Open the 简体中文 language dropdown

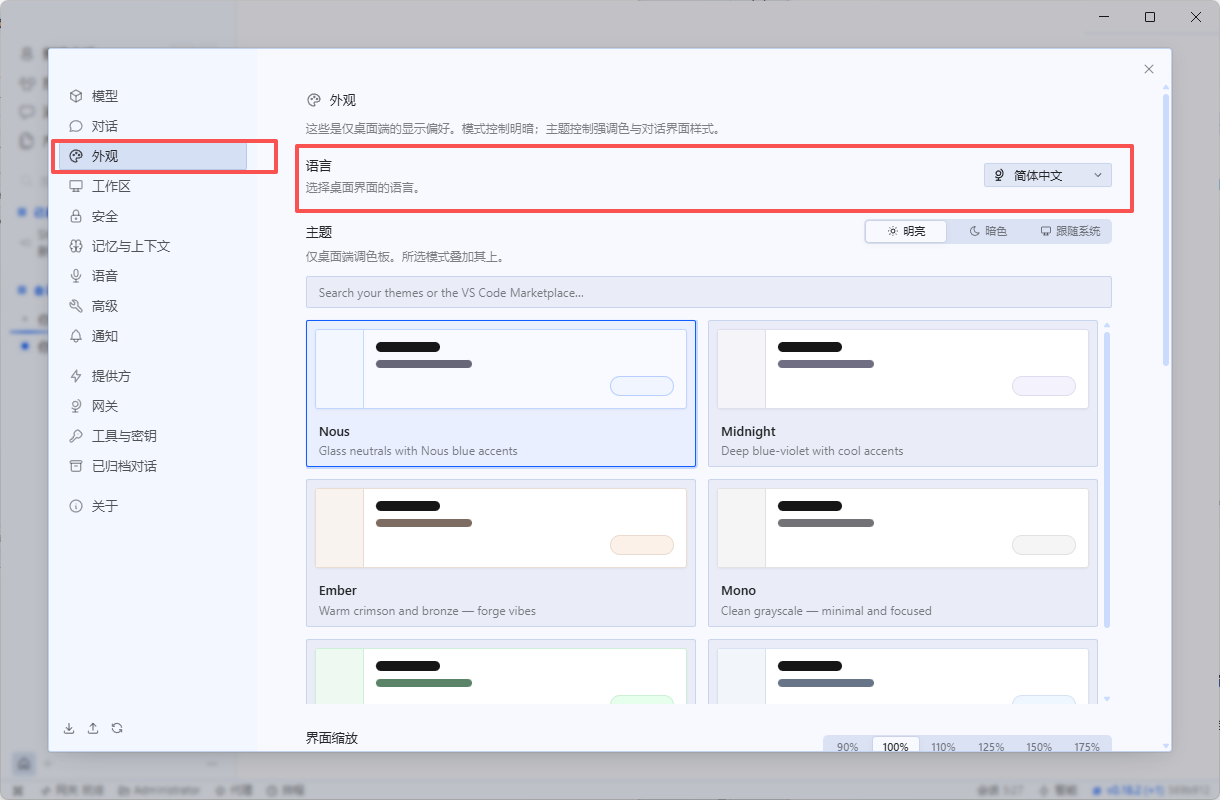pos(1048,175)
